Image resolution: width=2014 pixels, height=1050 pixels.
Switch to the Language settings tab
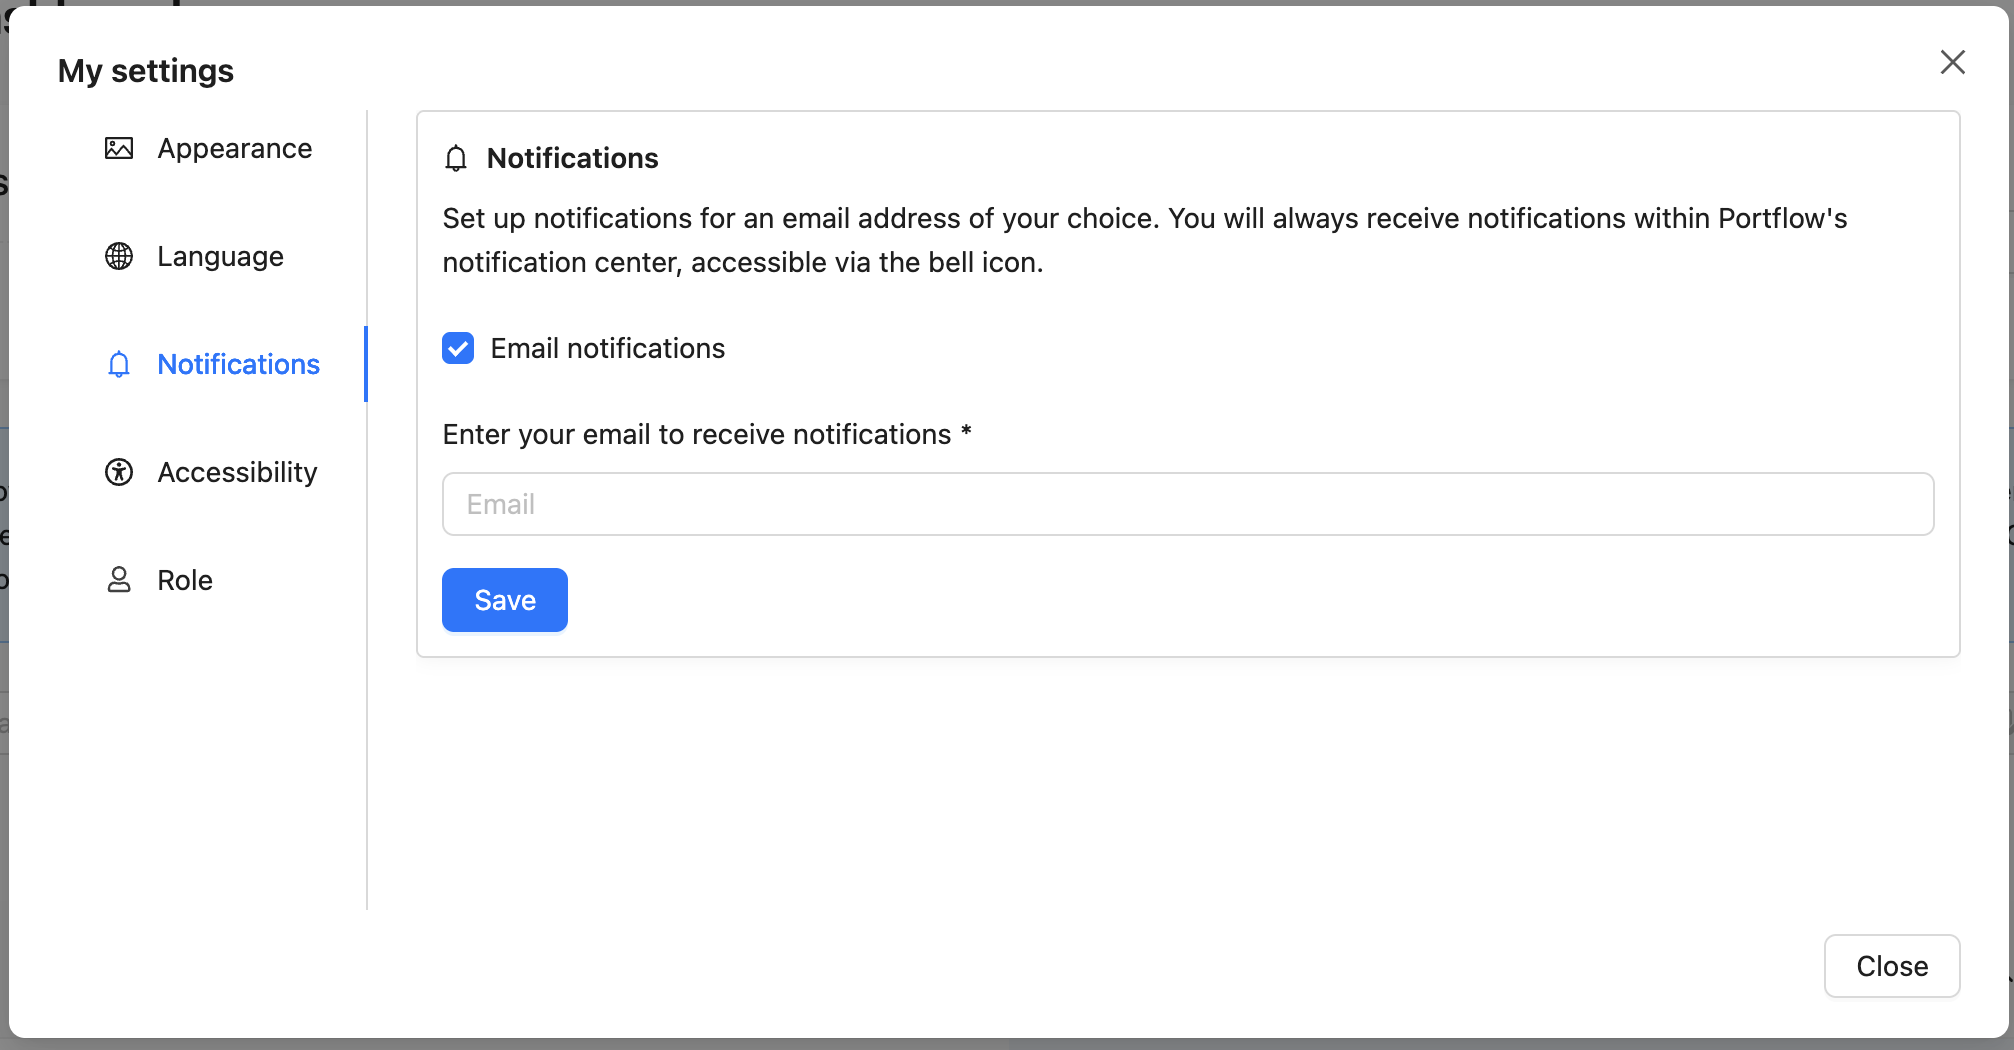pyautogui.click(x=211, y=256)
